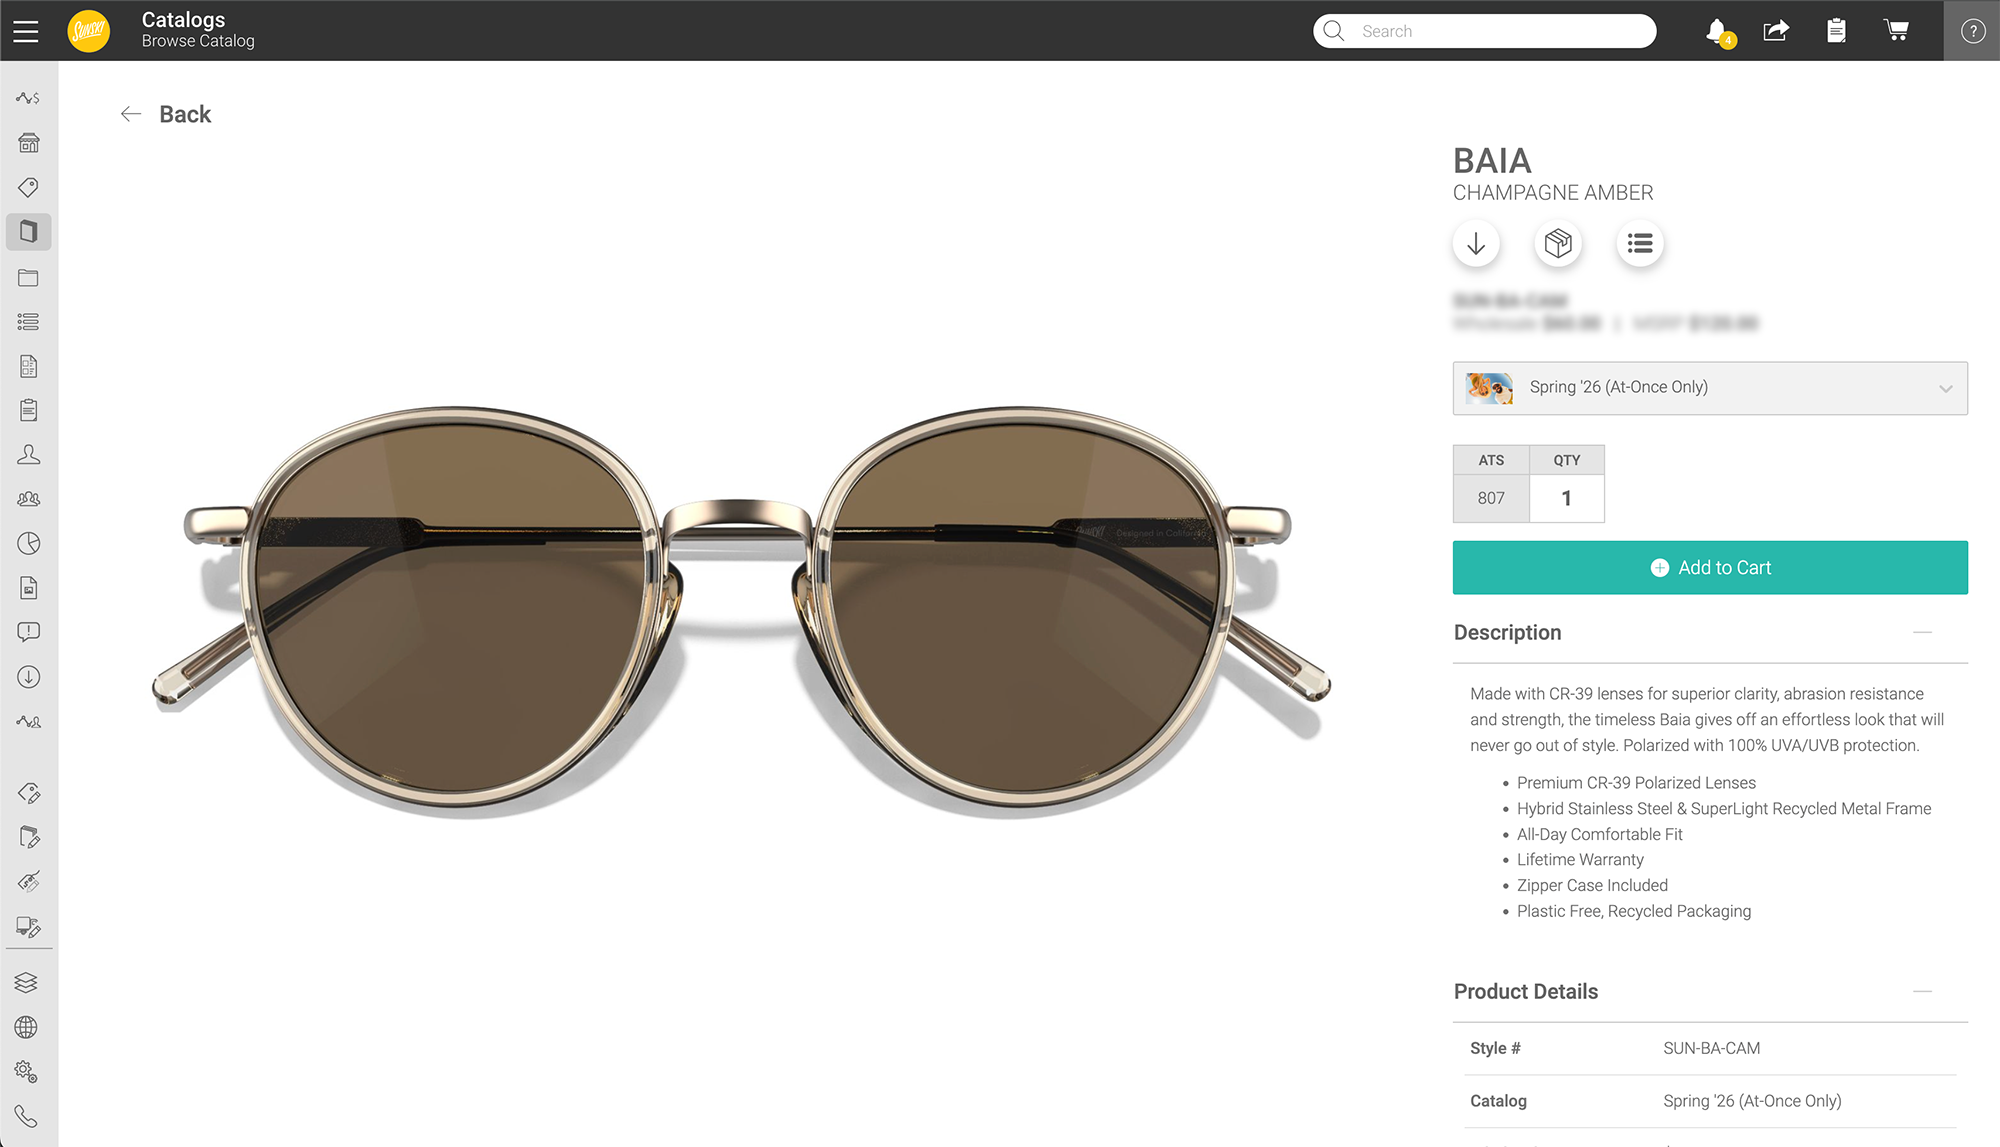Click the share icon in the top bar
Screen dimensions: 2000x1147
coord(1776,31)
